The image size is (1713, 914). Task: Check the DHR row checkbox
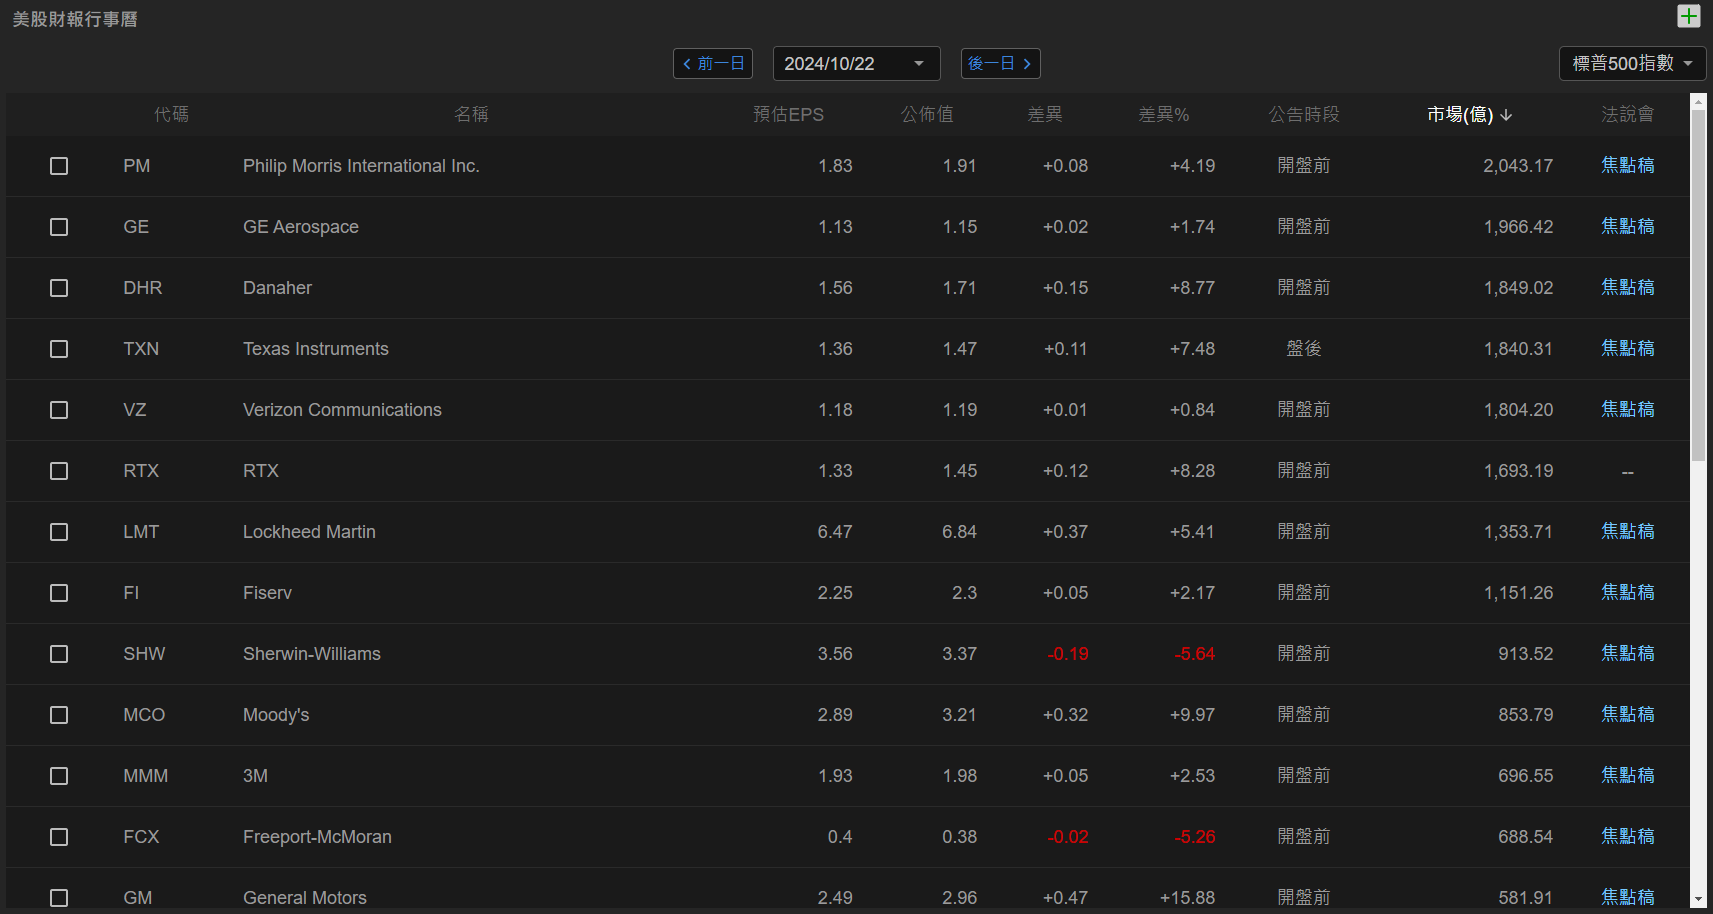point(59,288)
